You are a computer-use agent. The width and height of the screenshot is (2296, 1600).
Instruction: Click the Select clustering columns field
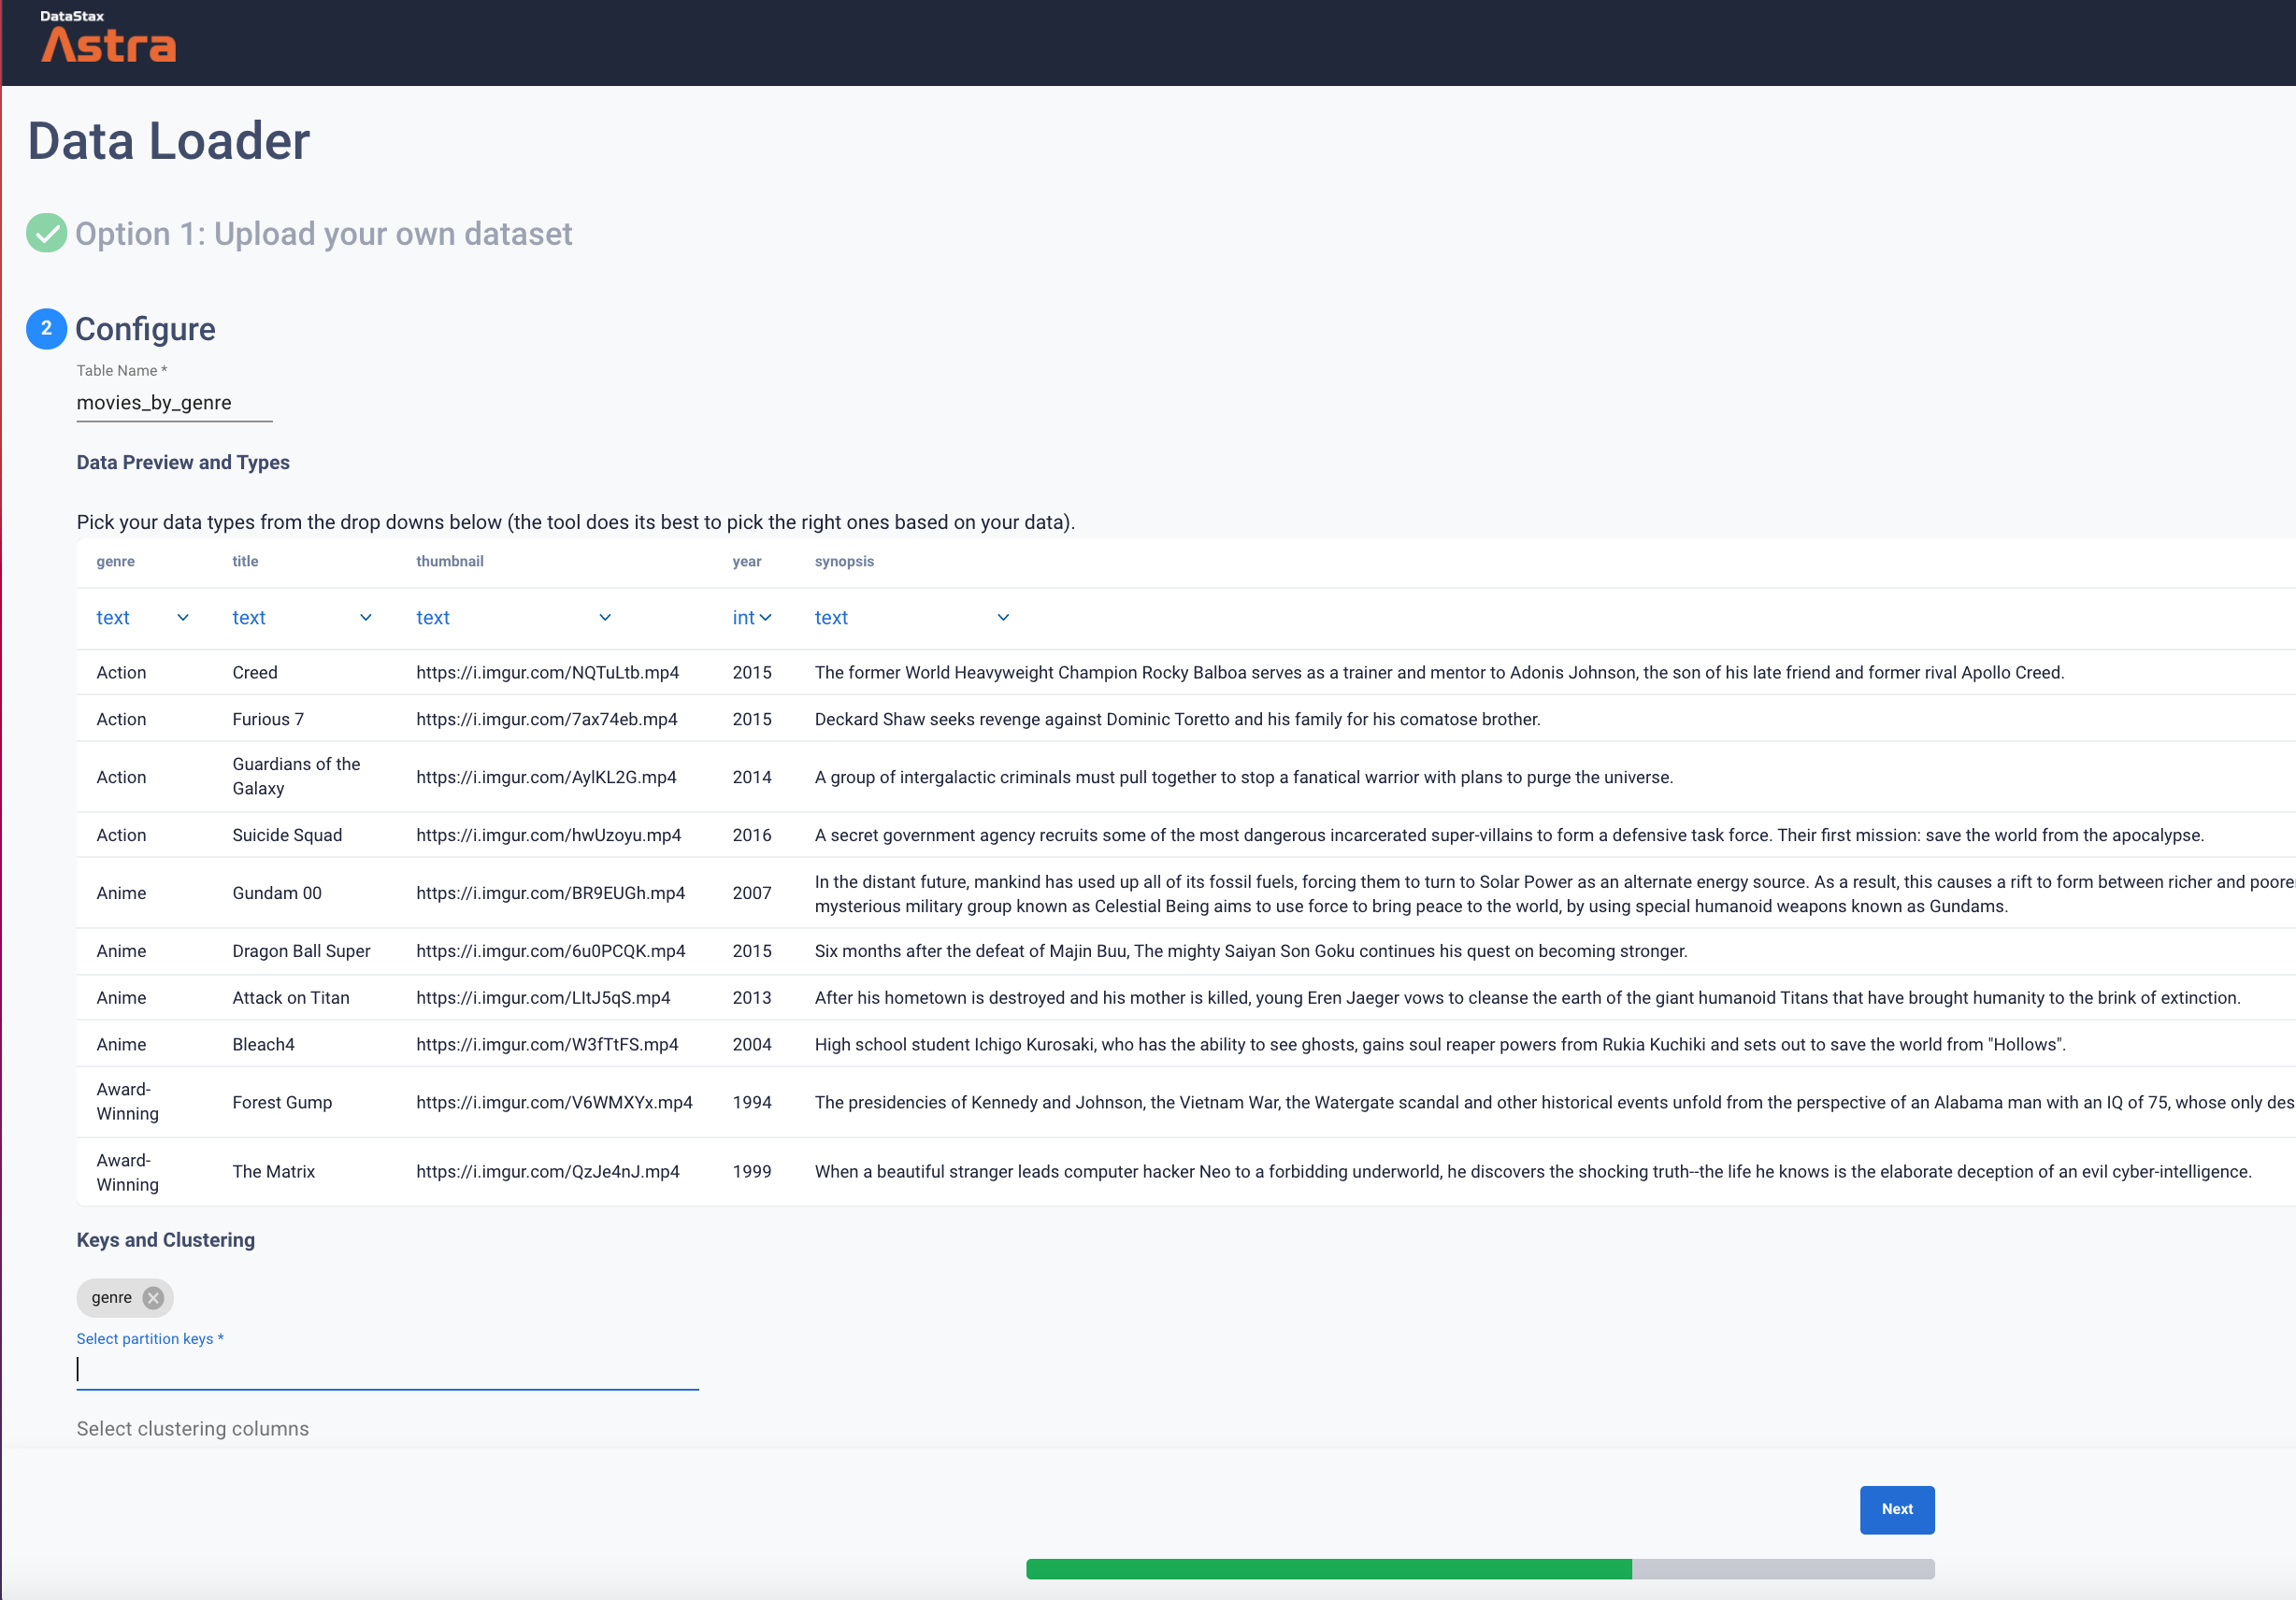coord(193,1429)
